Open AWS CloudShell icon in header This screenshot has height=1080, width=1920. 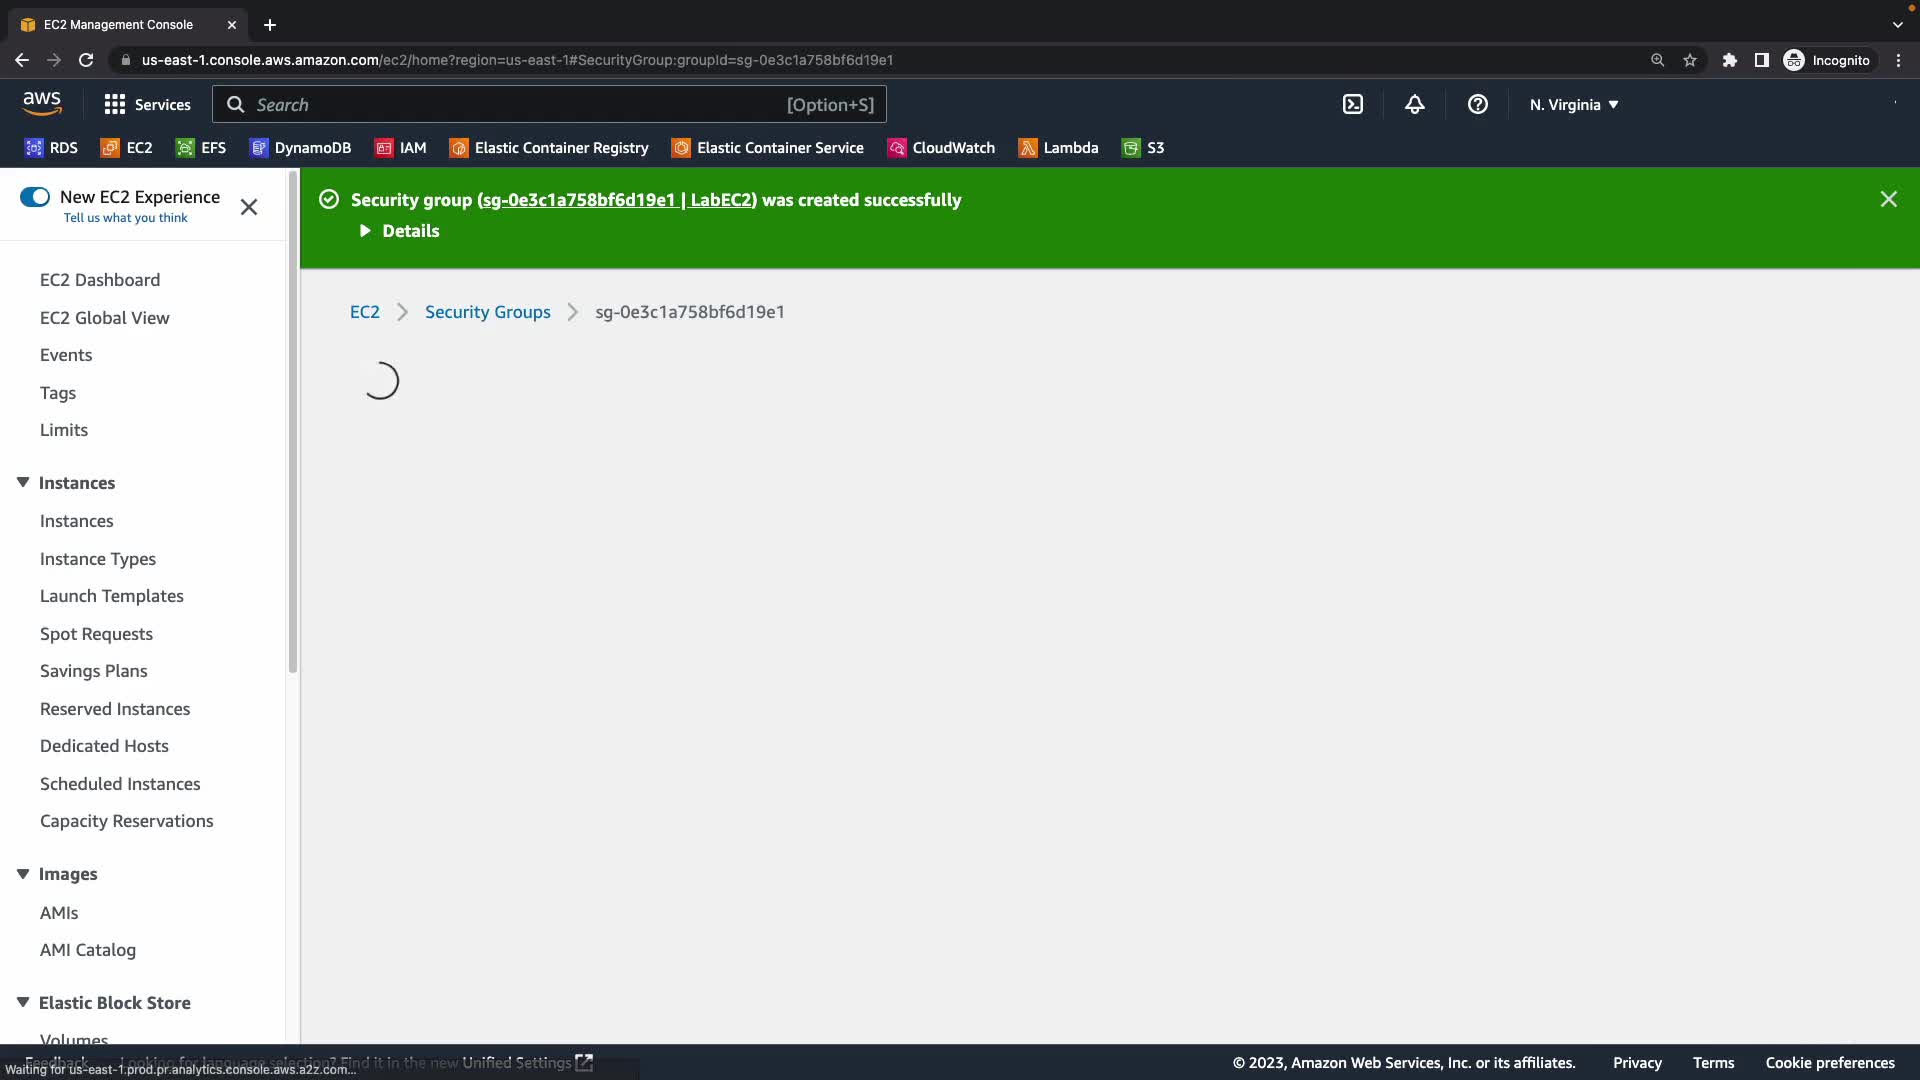tap(1352, 104)
